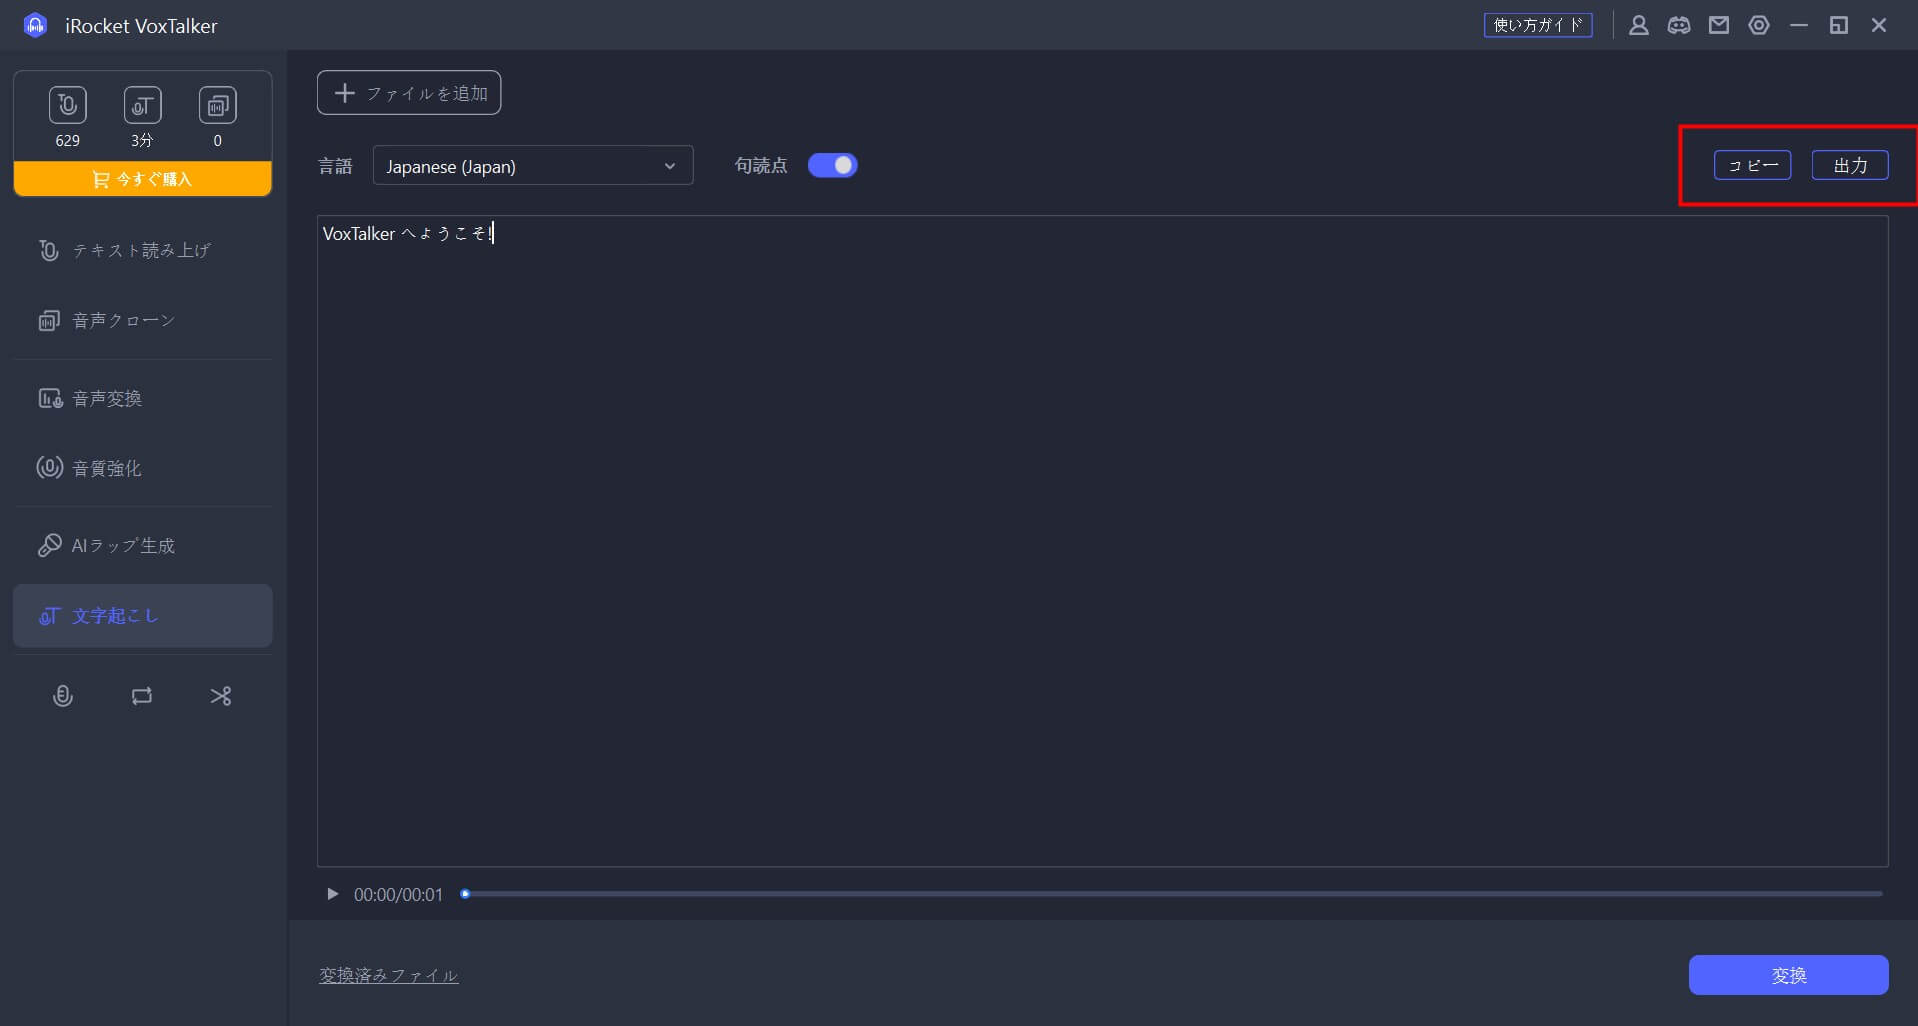
Task: Open 音声変換 in the sidebar
Action: (143, 398)
